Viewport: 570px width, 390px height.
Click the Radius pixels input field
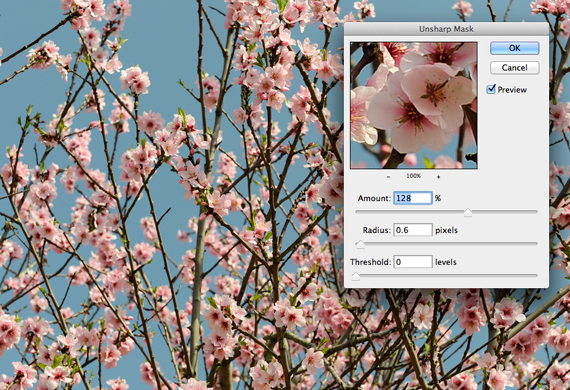pyautogui.click(x=413, y=230)
